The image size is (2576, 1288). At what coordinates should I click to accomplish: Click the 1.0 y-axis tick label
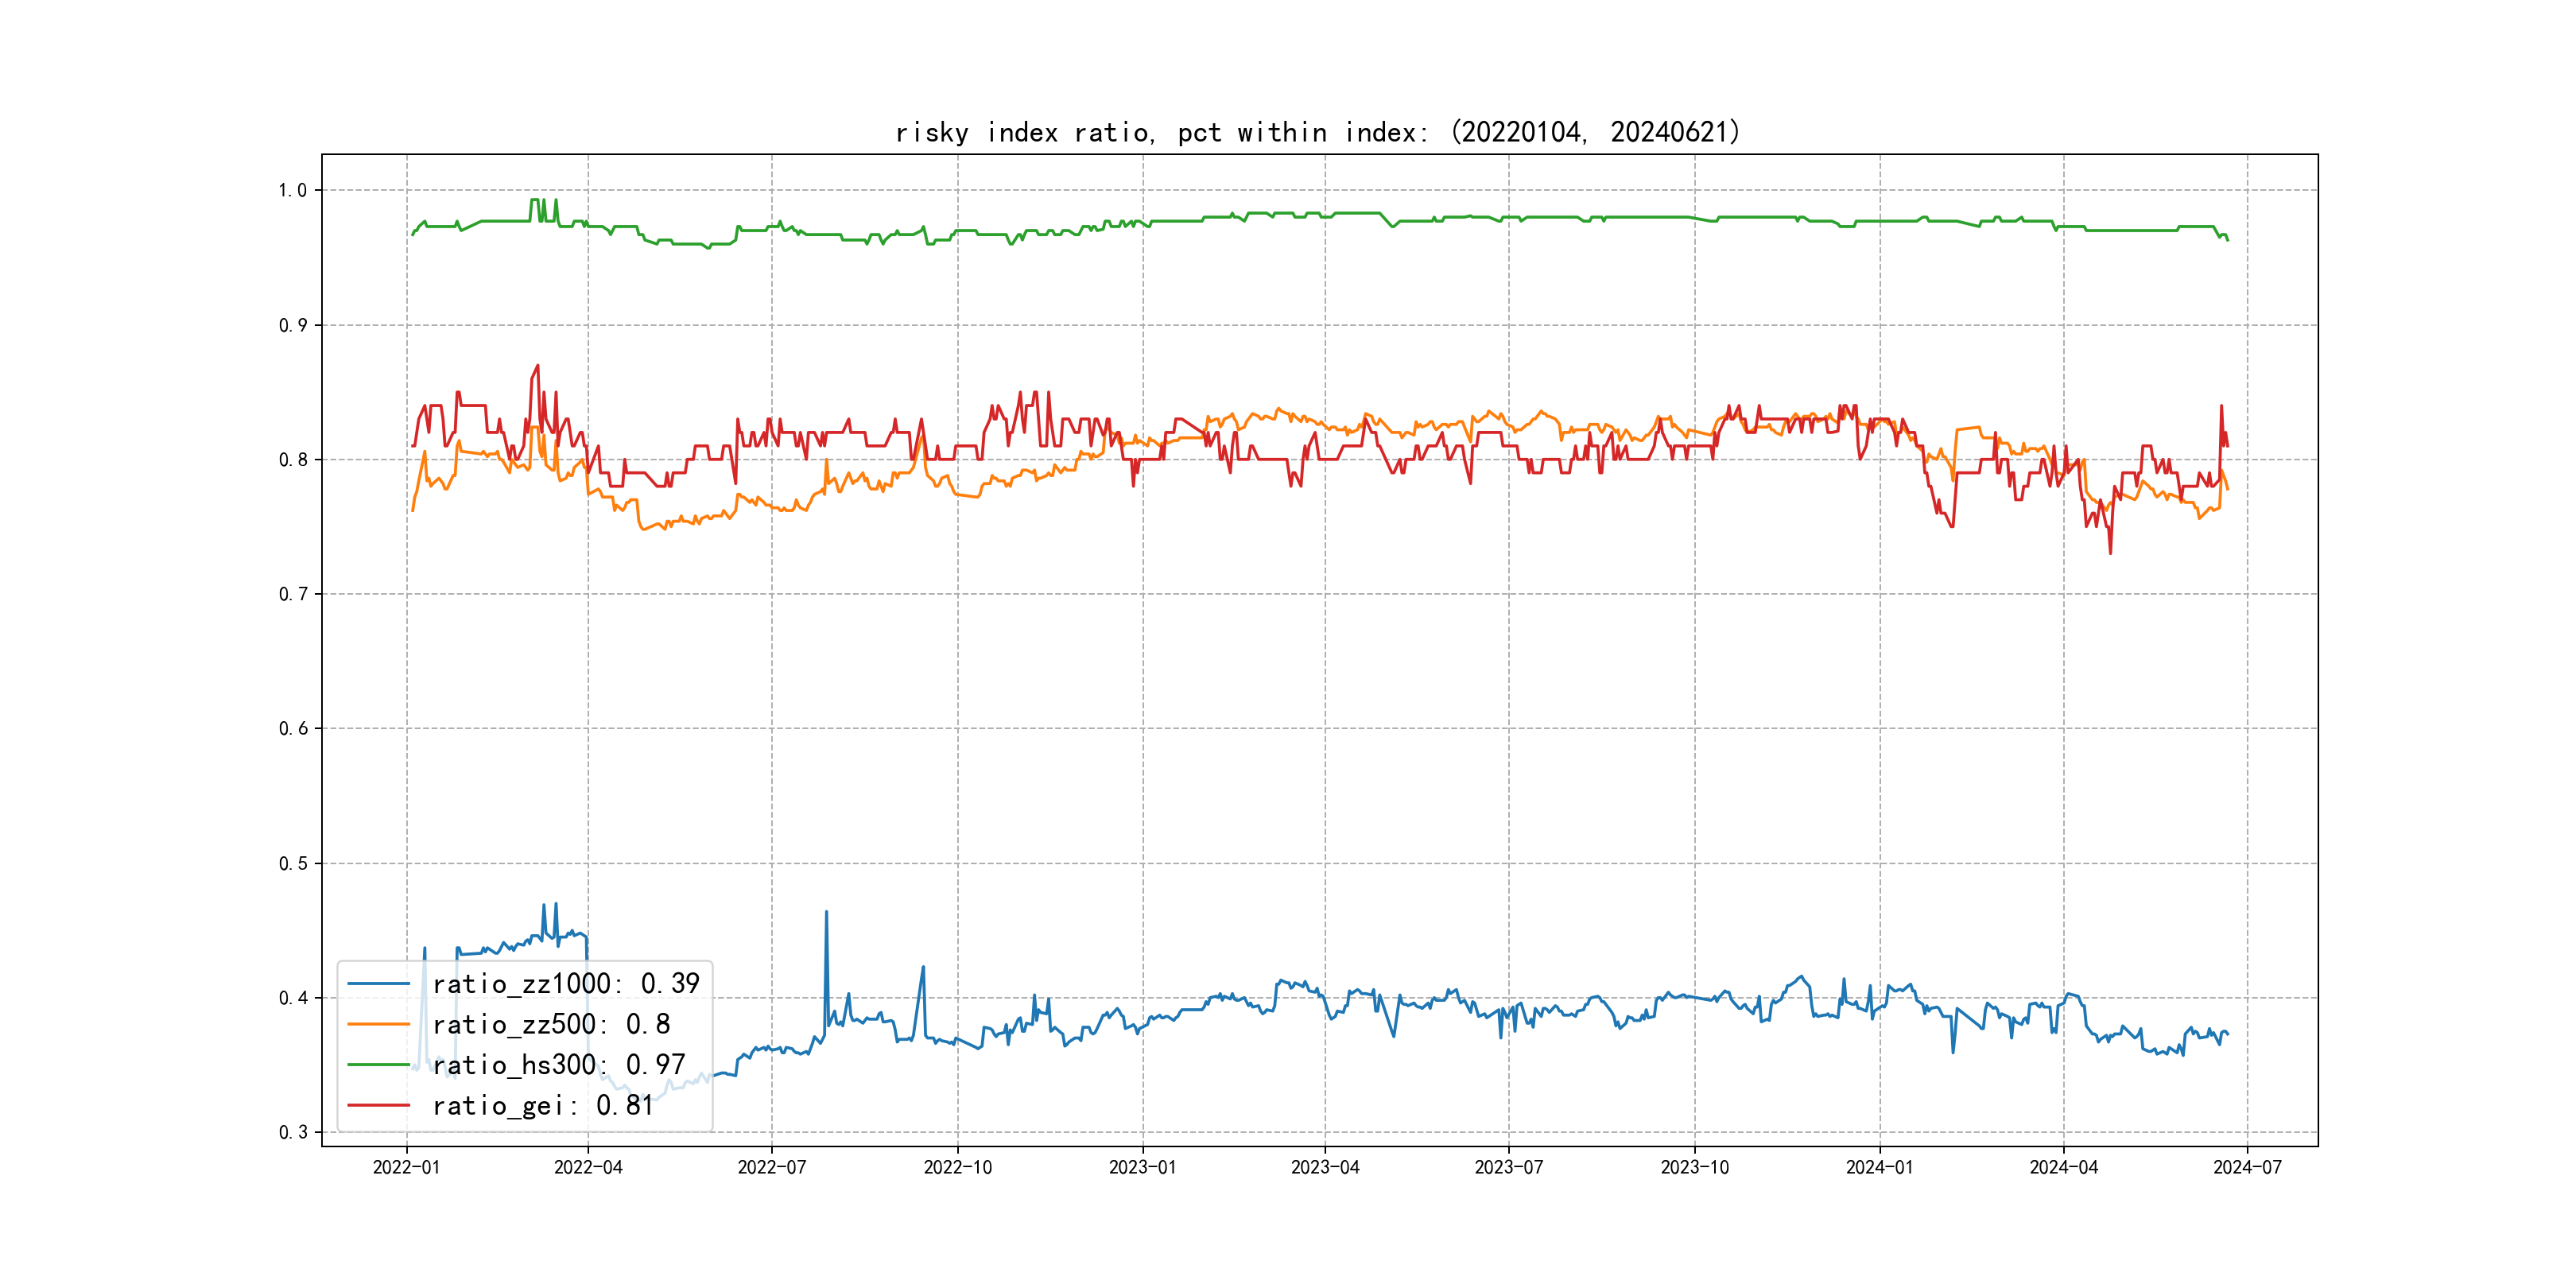tap(292, 190)
